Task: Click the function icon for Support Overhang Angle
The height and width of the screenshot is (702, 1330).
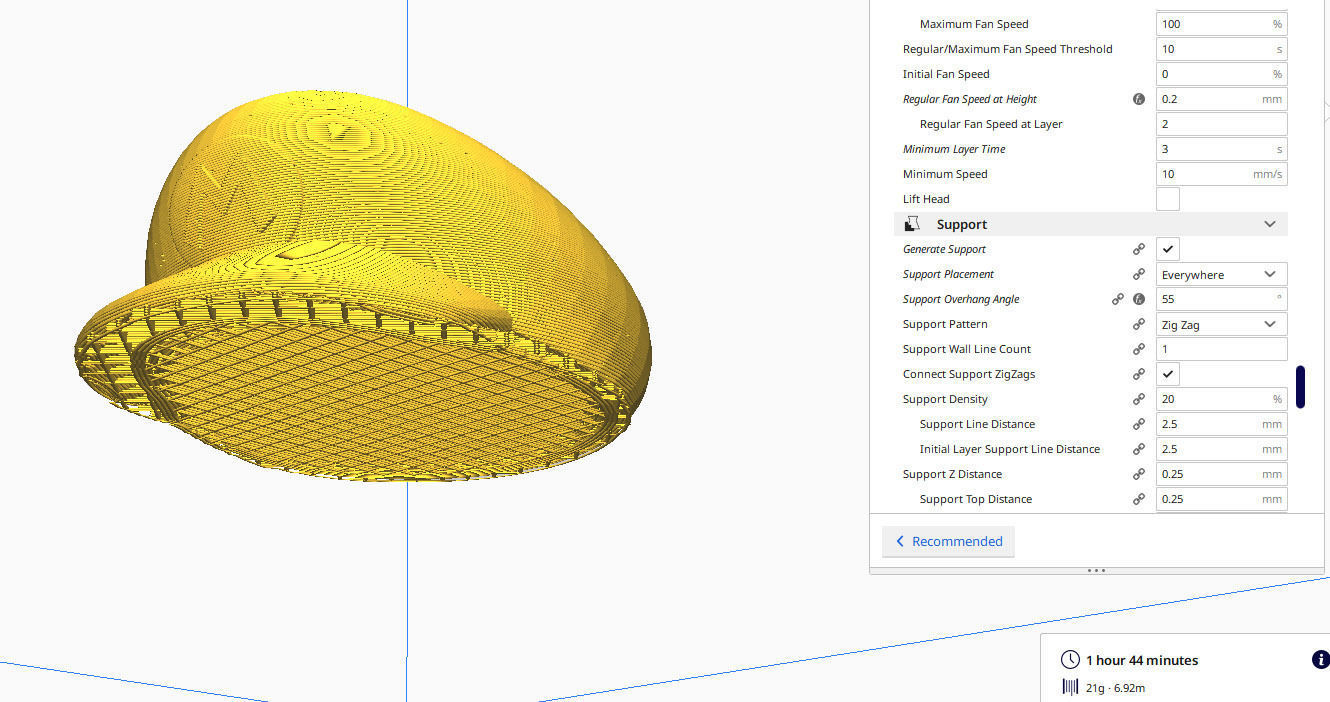Action: point(1138,299)
